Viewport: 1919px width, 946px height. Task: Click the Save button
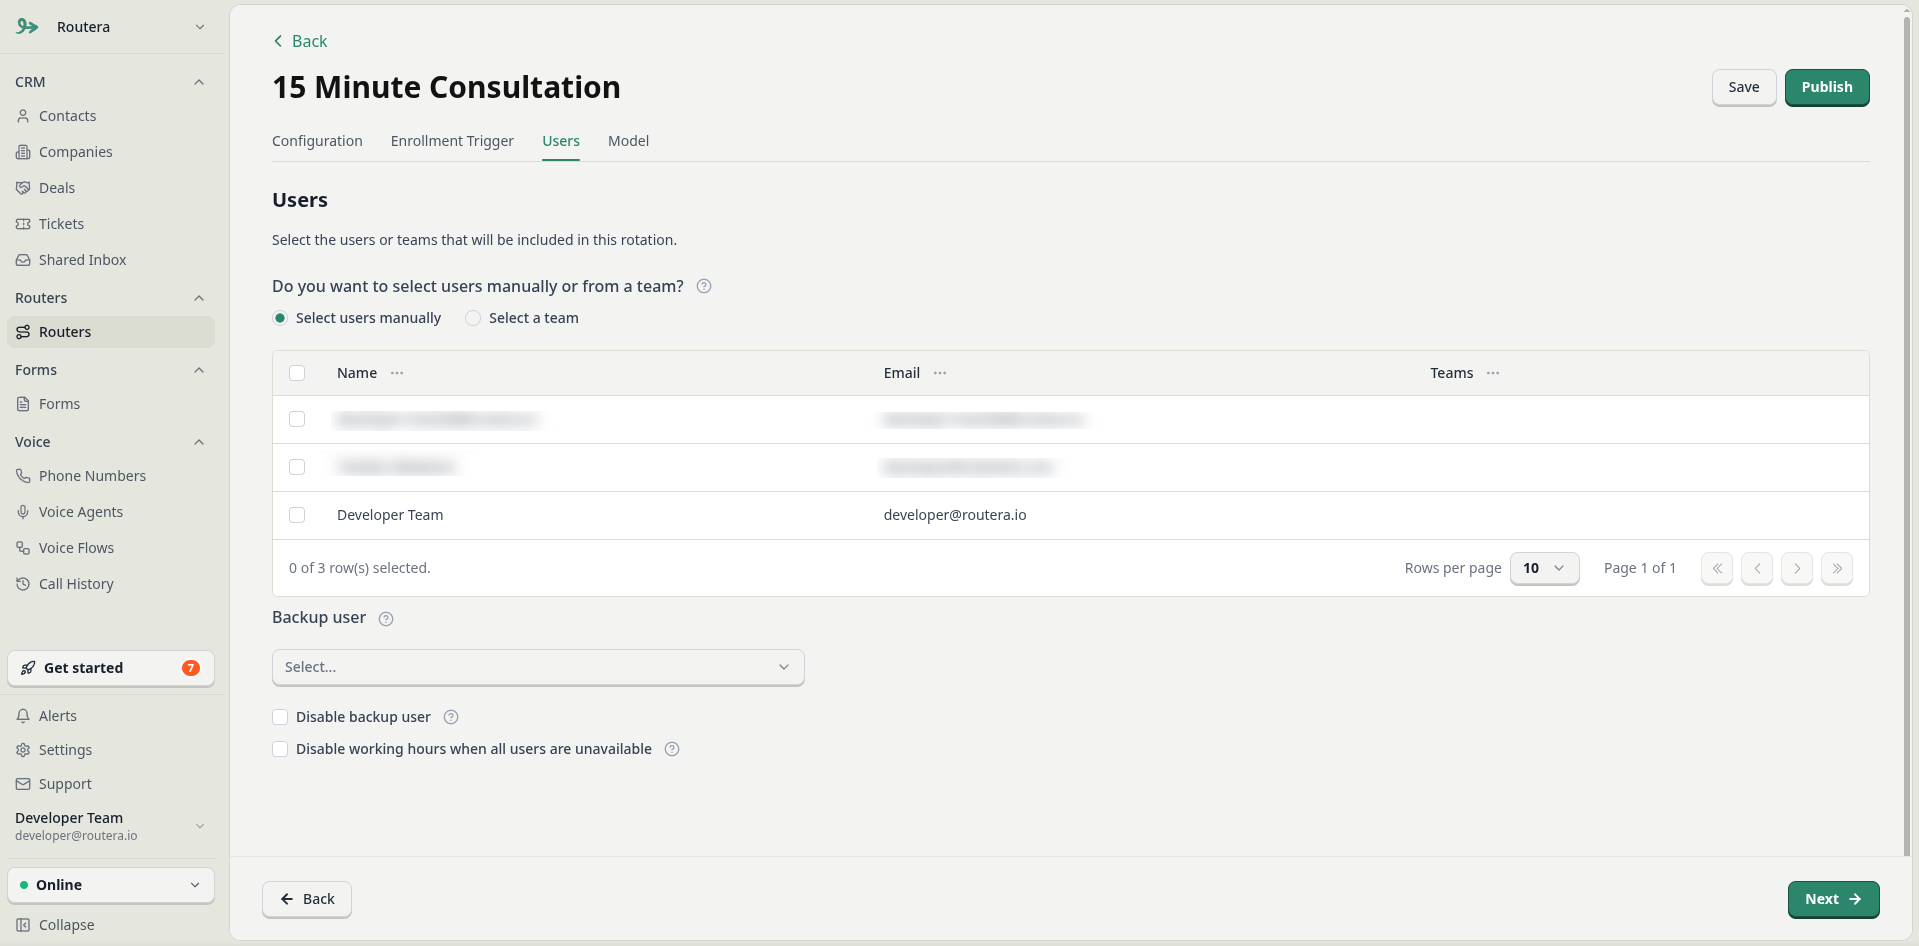pos(1744,87)
